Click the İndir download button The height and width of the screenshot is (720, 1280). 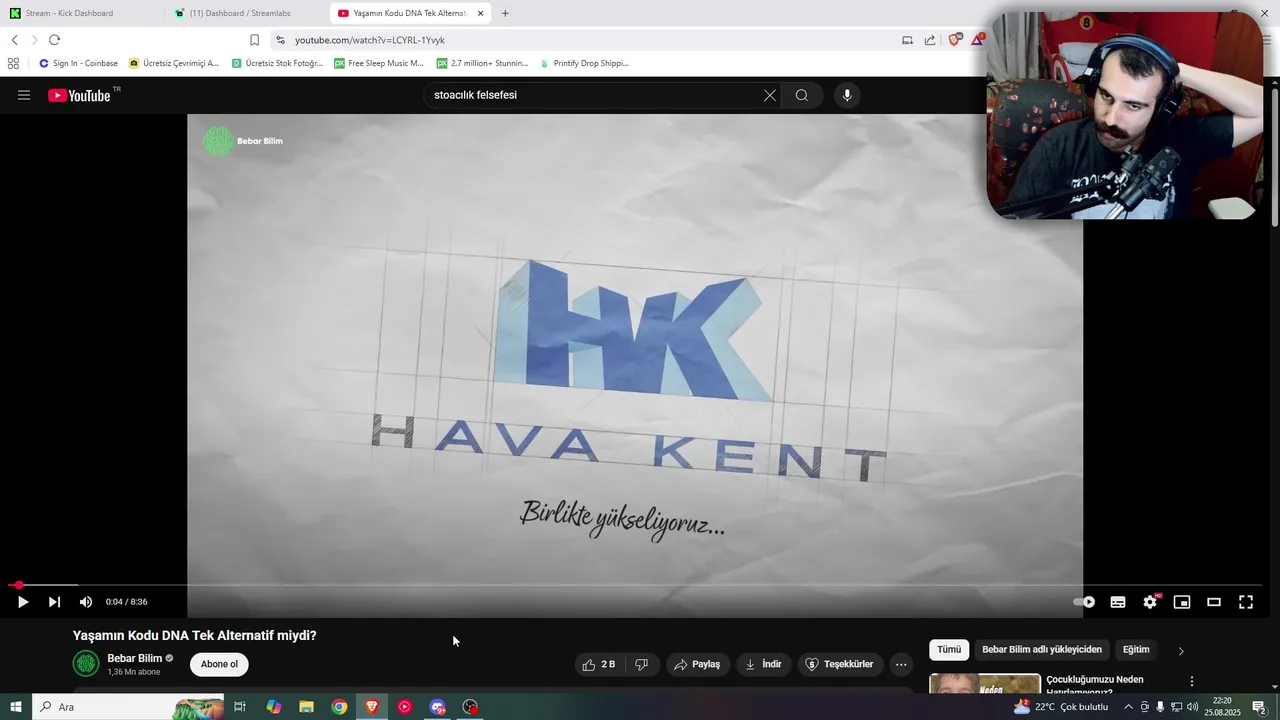(x=764, y=664)
